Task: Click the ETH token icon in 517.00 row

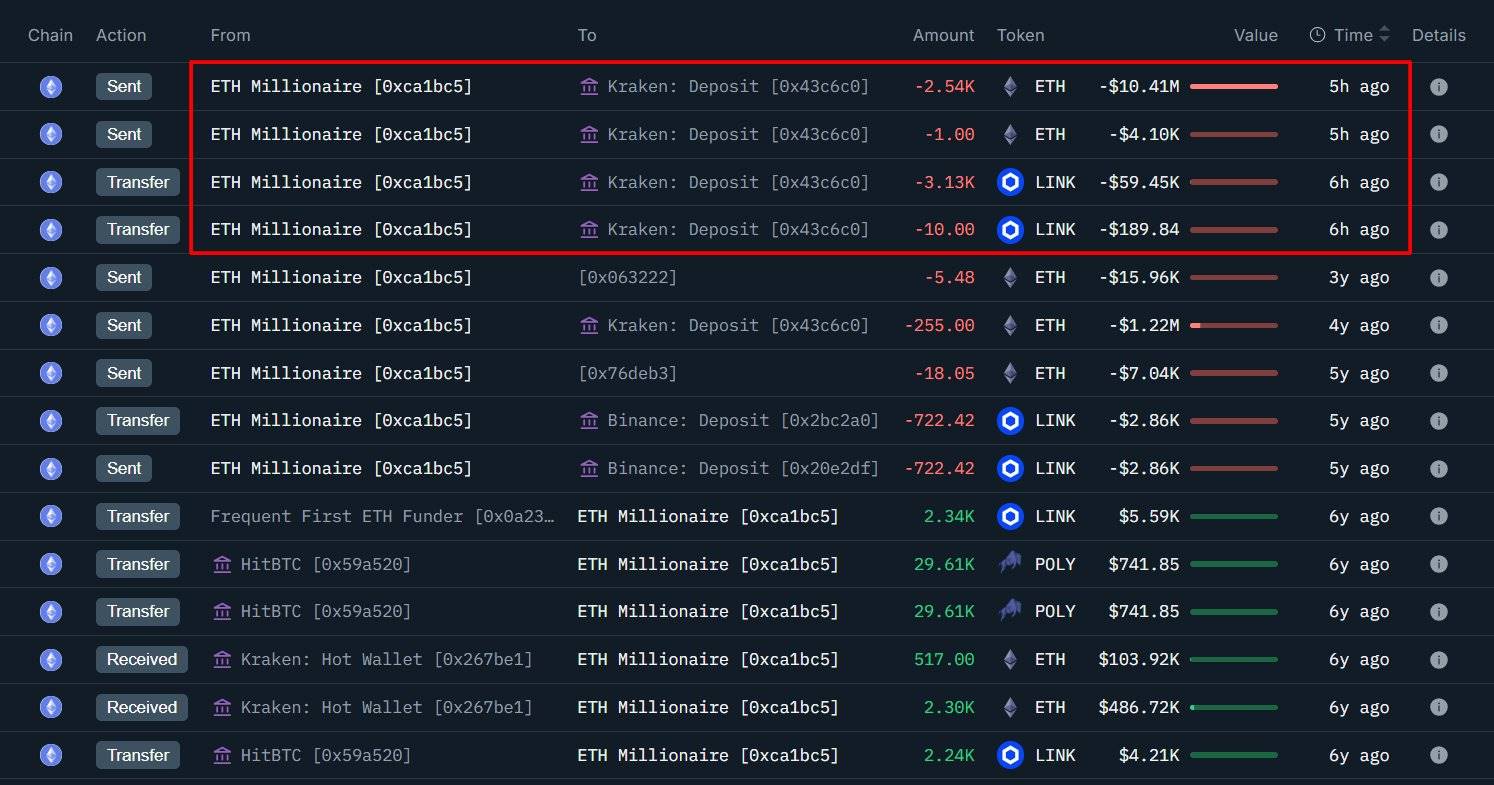Action: (x=1010, y=659)
